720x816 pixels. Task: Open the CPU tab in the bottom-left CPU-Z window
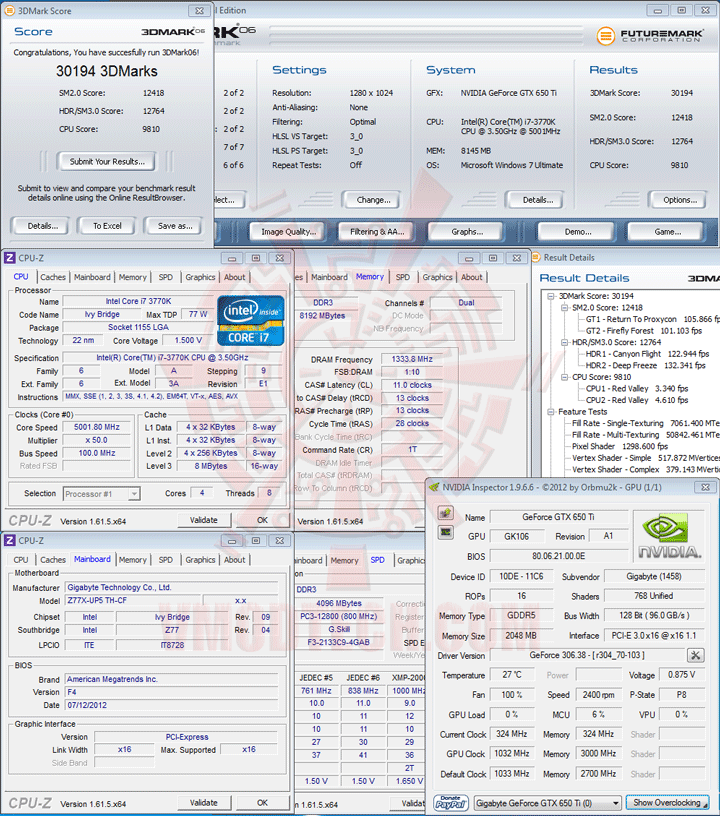click(21, 560)
